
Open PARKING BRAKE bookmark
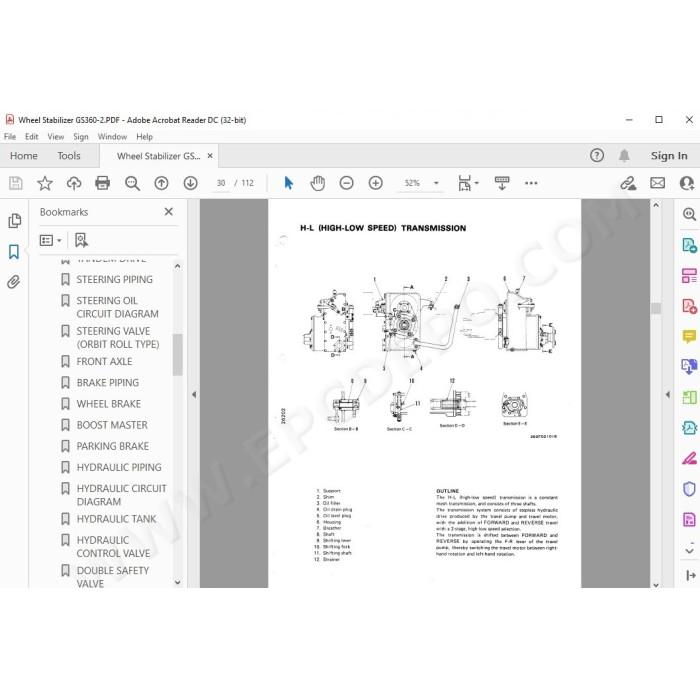tap(112, 446)
